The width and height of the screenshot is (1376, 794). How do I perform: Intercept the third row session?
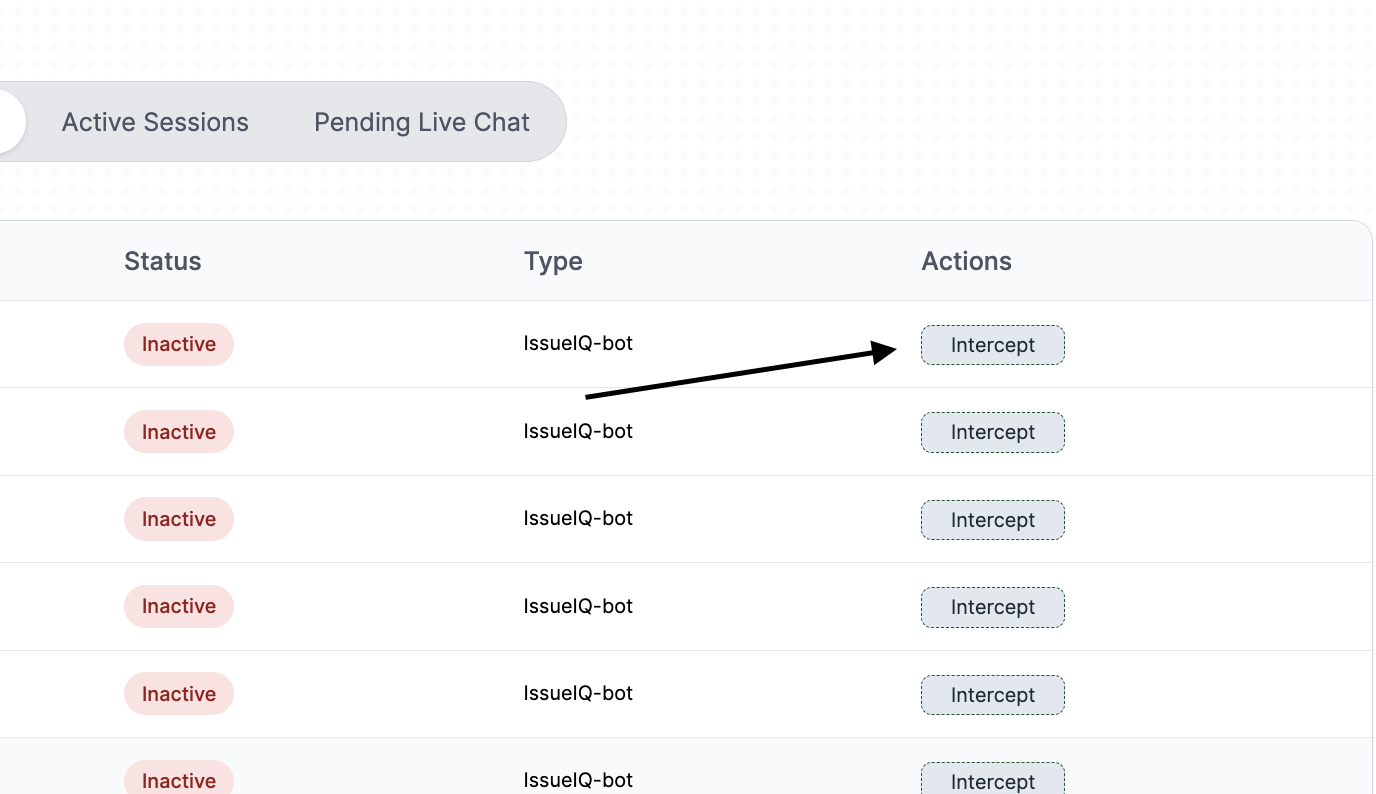coord(992,520)
